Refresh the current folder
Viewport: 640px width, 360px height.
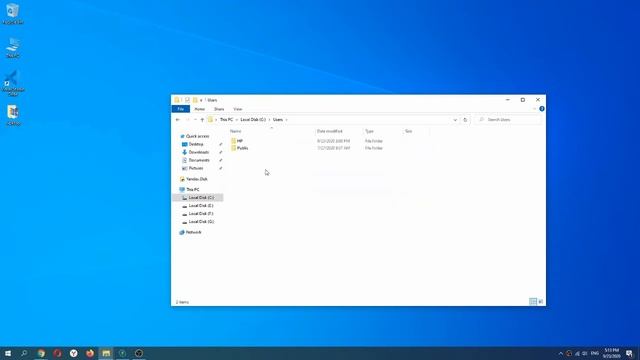pyautogui.click(x=465, y=120)
